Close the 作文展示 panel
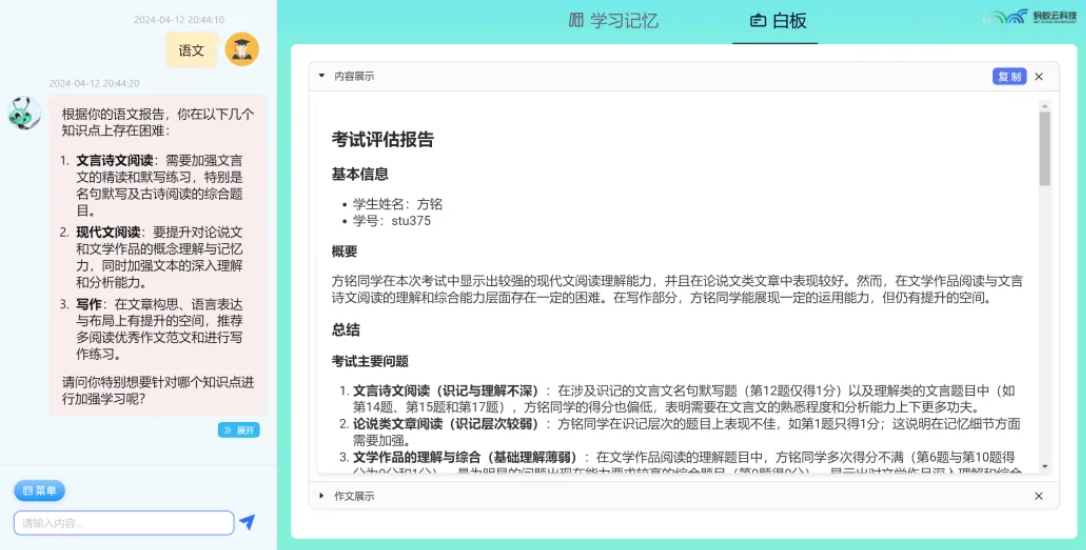The image size is (1086, 550). [x=1038, y=496]
